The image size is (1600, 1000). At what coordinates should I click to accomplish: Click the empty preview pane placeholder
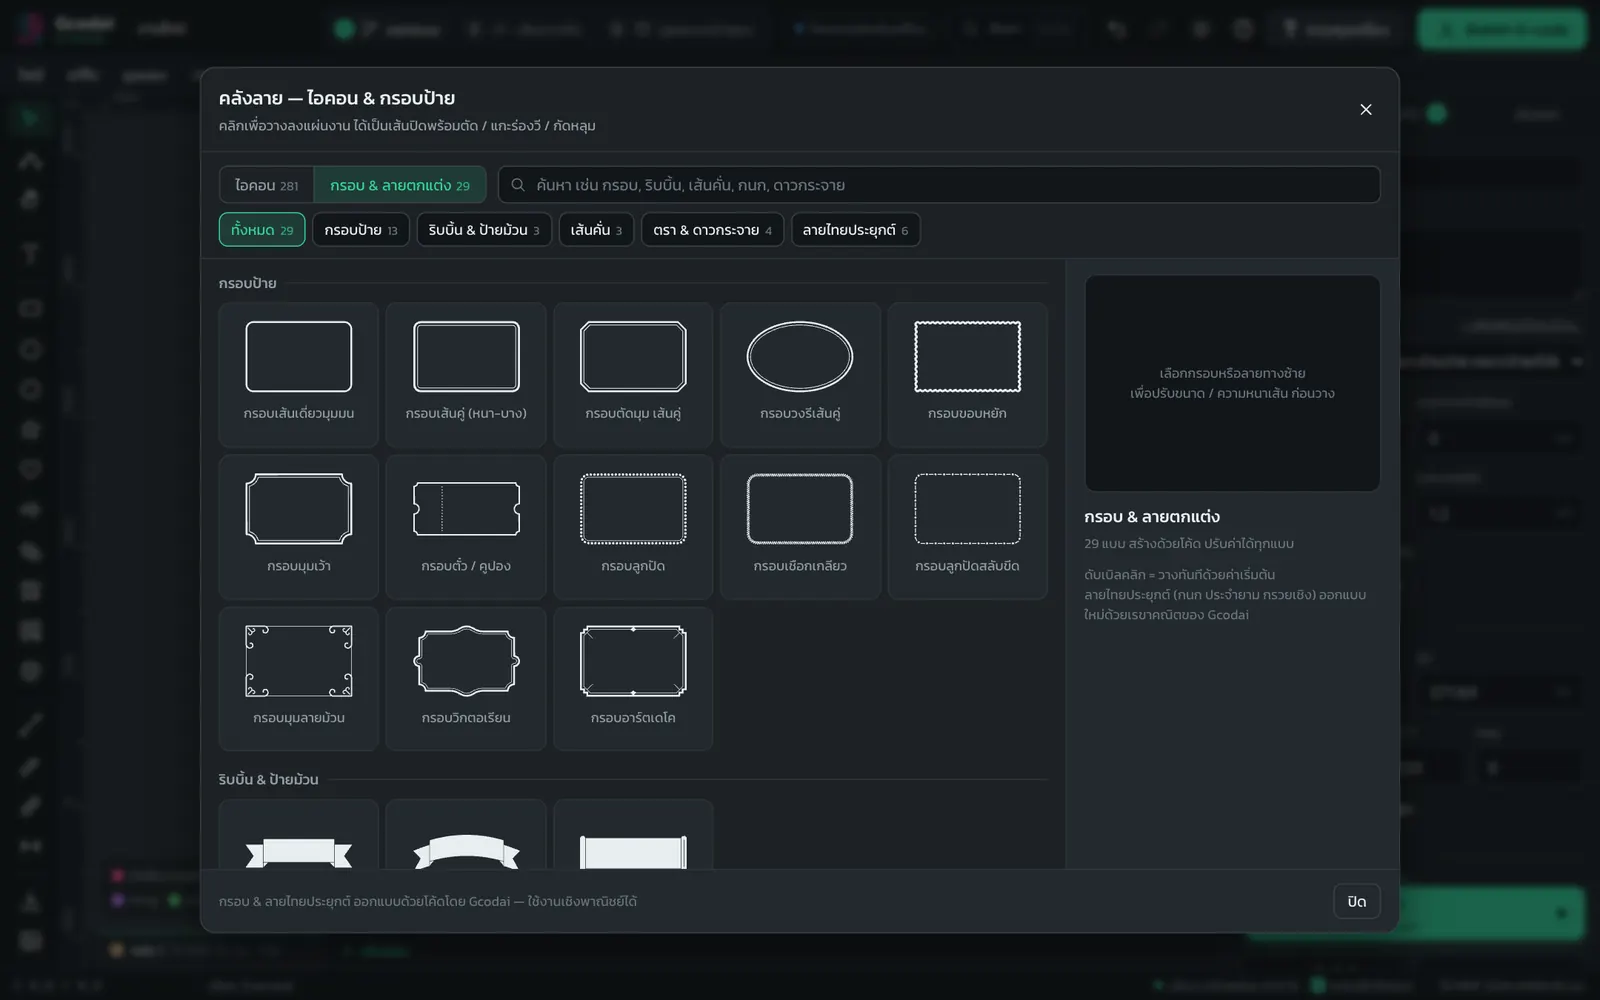point(1232,383)
